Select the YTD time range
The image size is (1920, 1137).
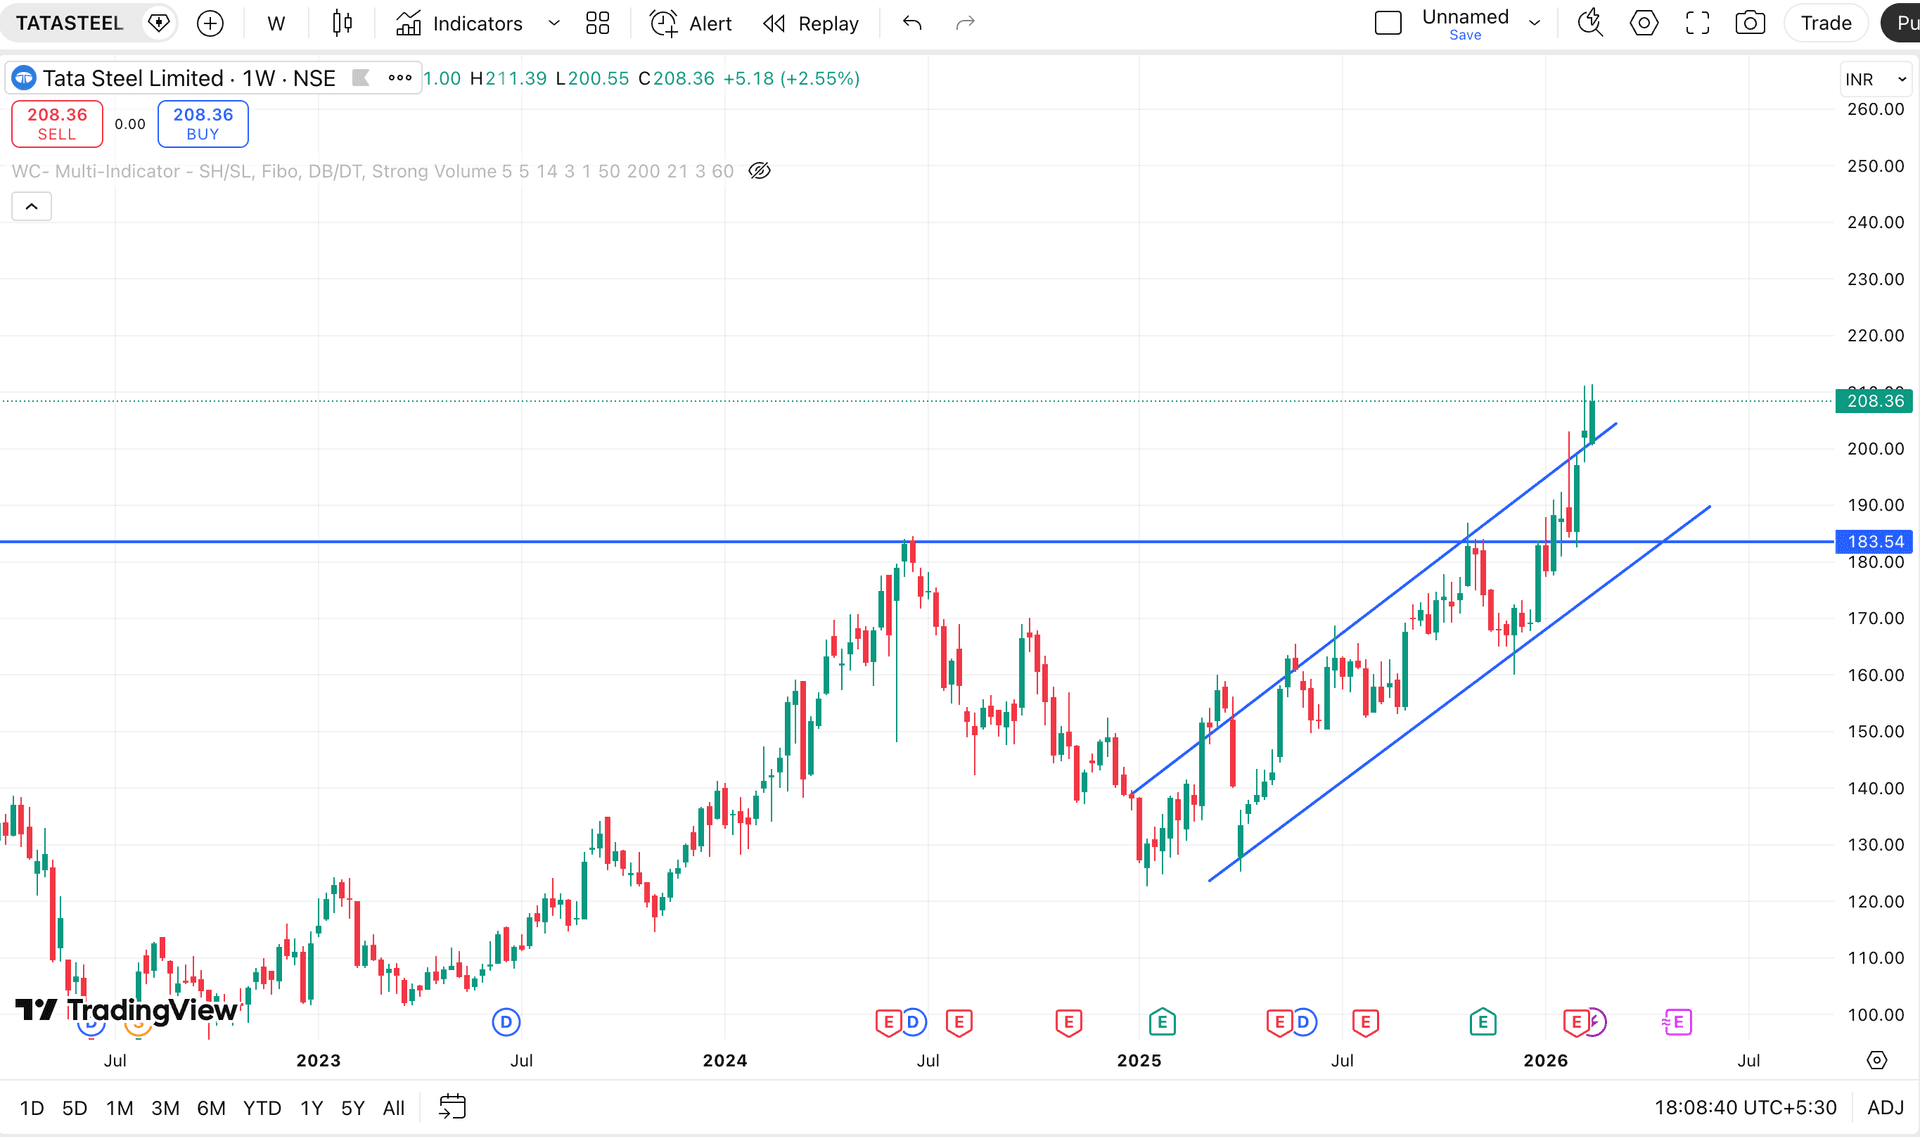pyautogui.click(x=262, y=1108)
